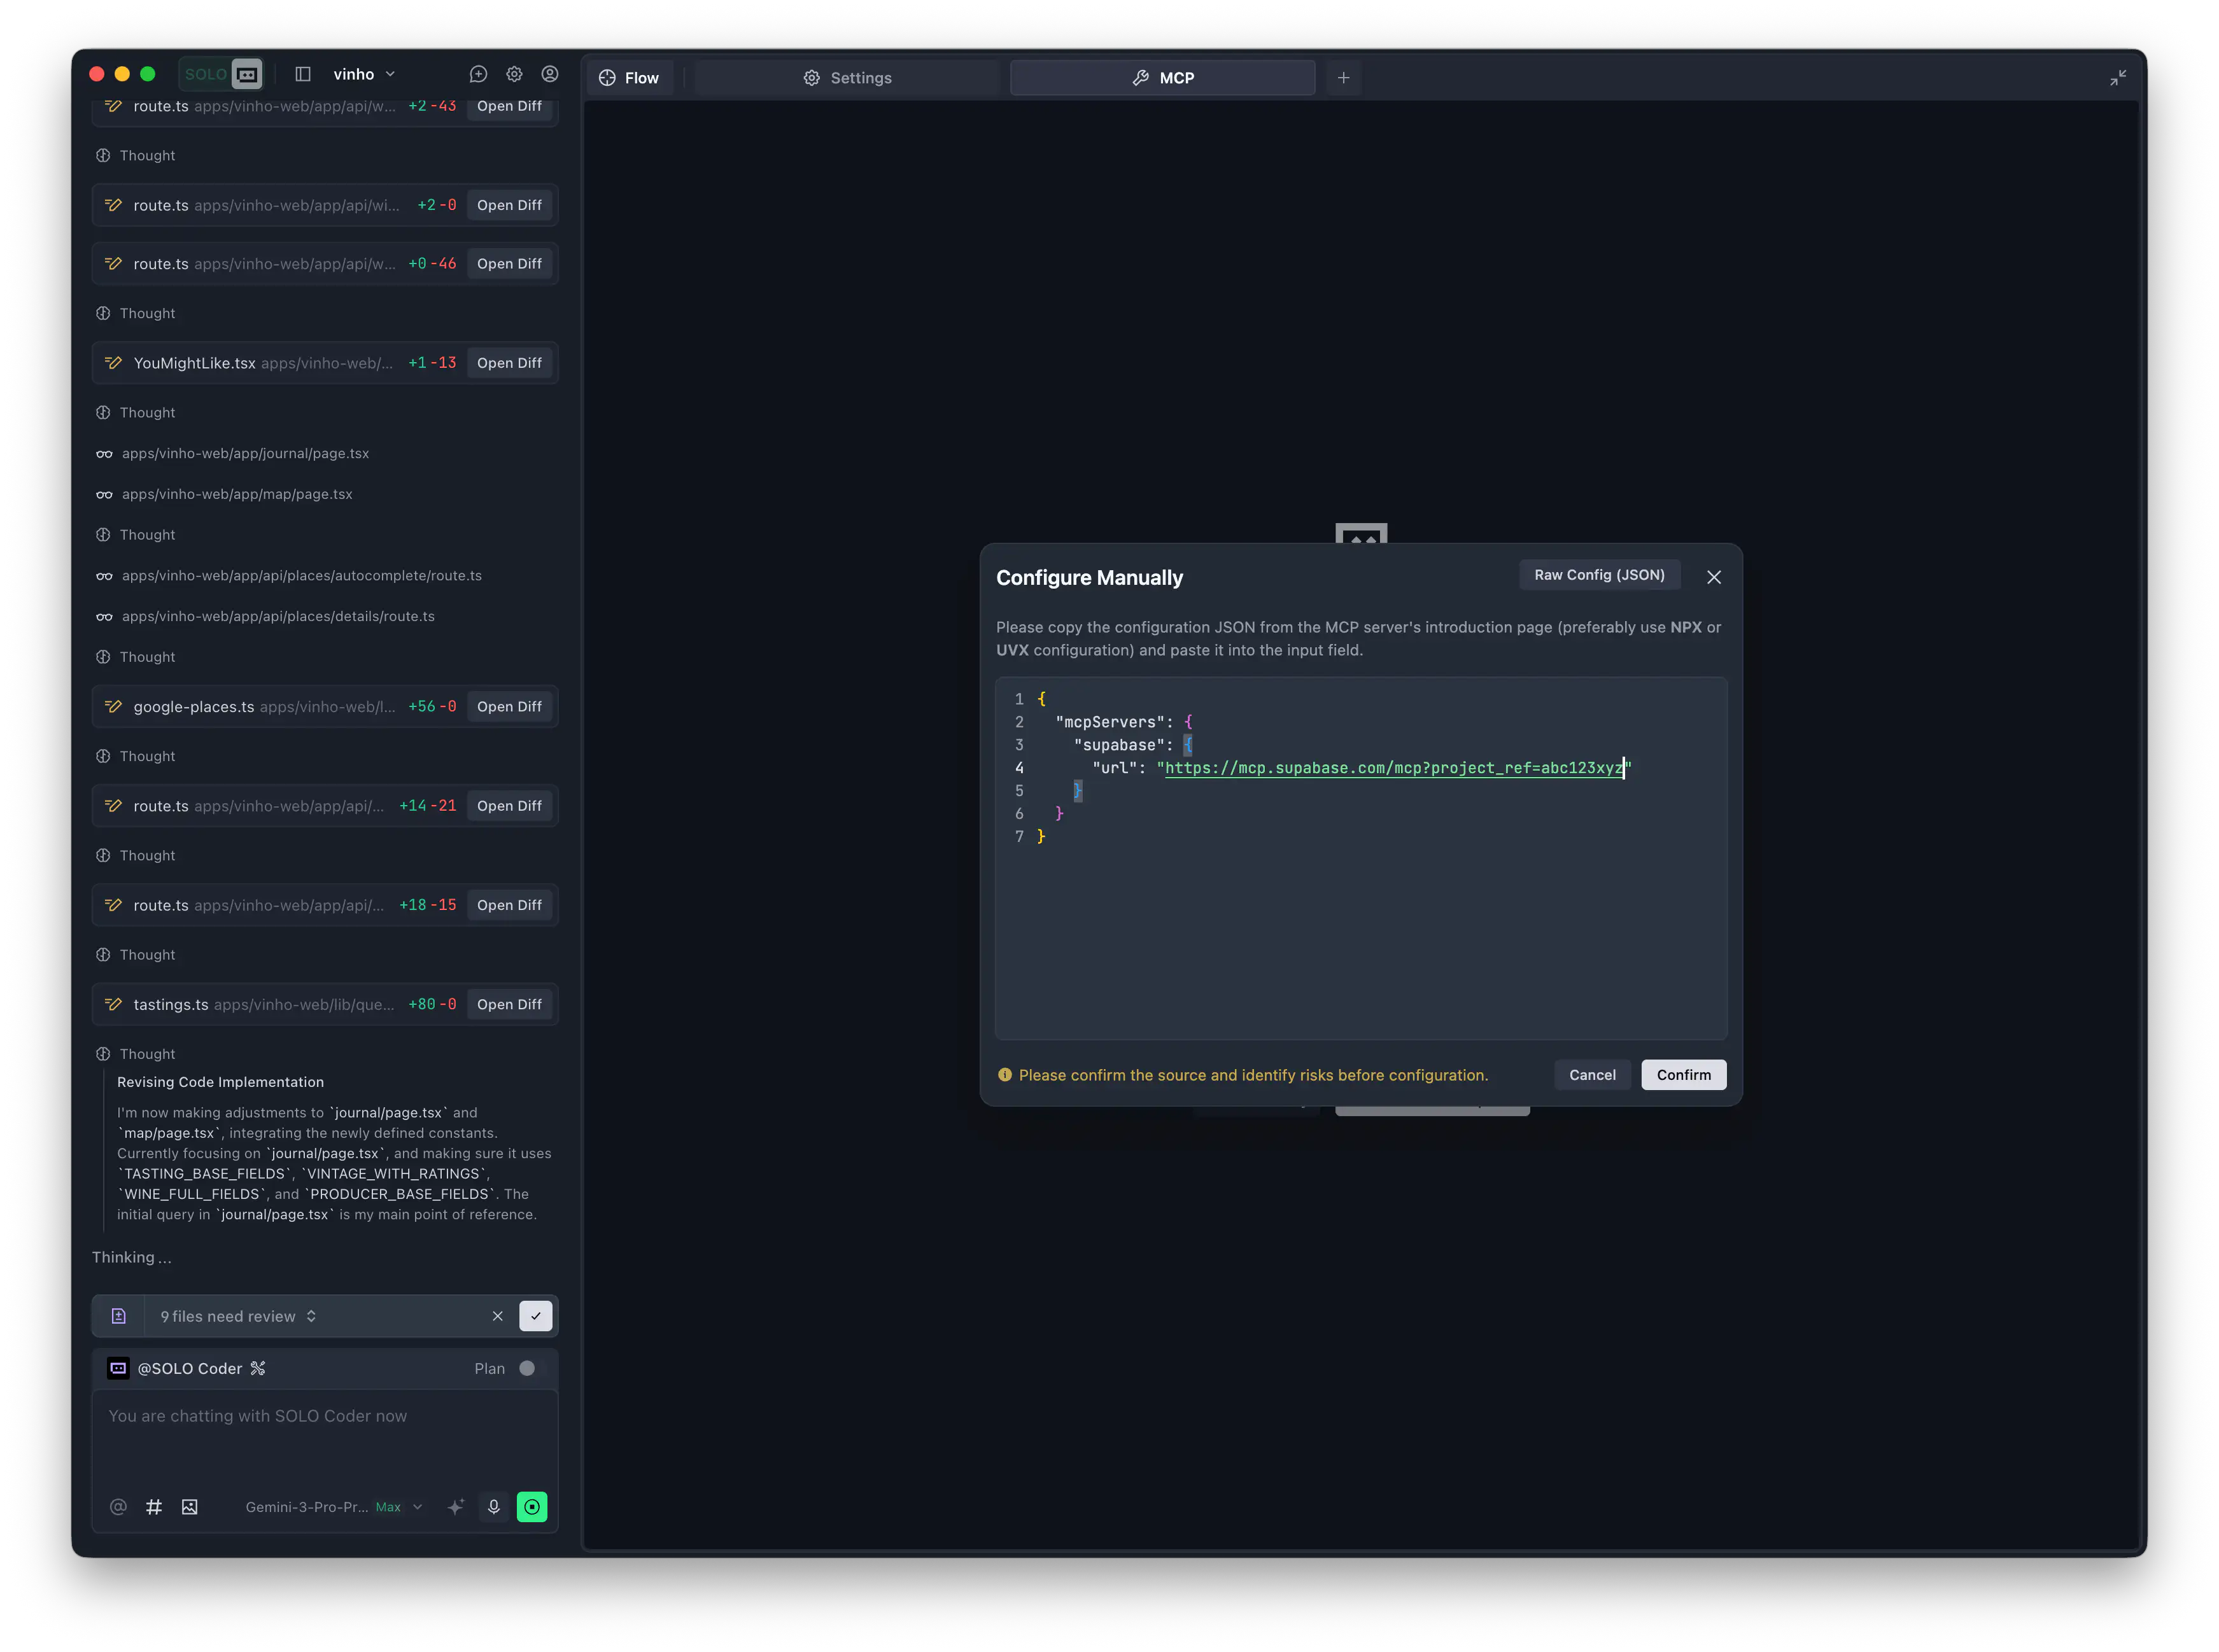Open Diff for route.ts with +0 -46

(509, 264)
